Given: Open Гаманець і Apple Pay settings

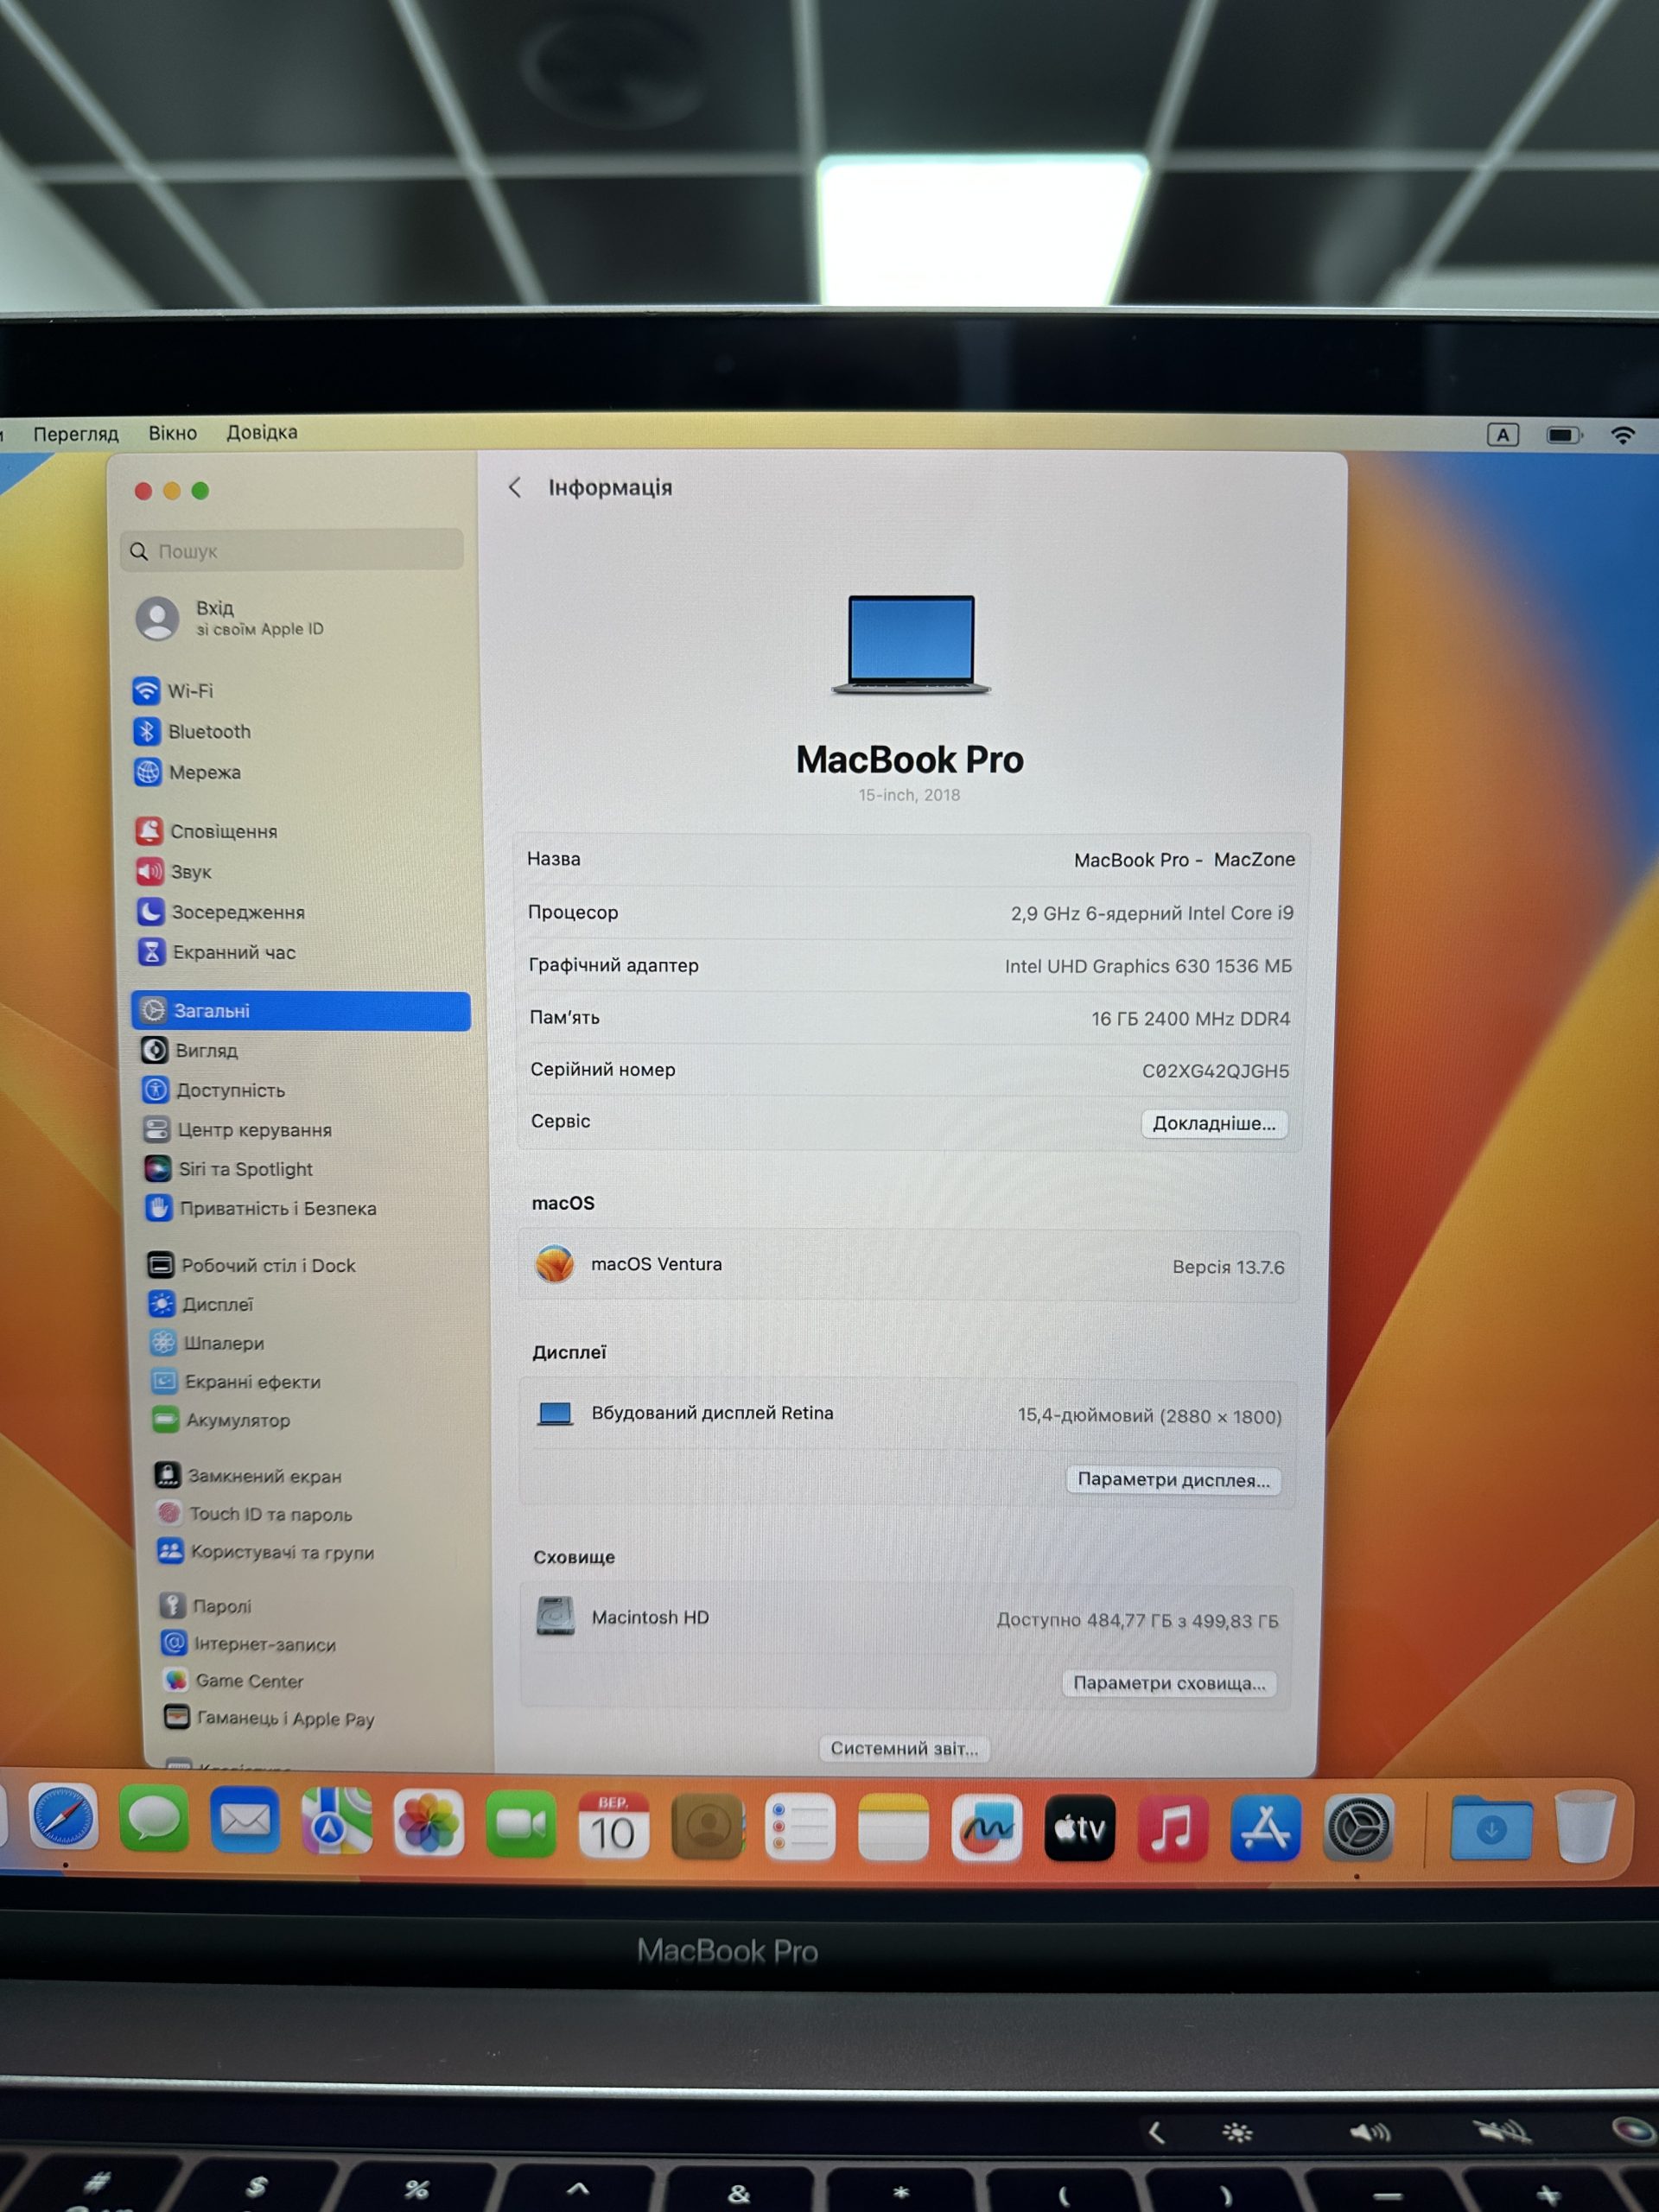Looking at the screenshot, I should coord(270,1718).
